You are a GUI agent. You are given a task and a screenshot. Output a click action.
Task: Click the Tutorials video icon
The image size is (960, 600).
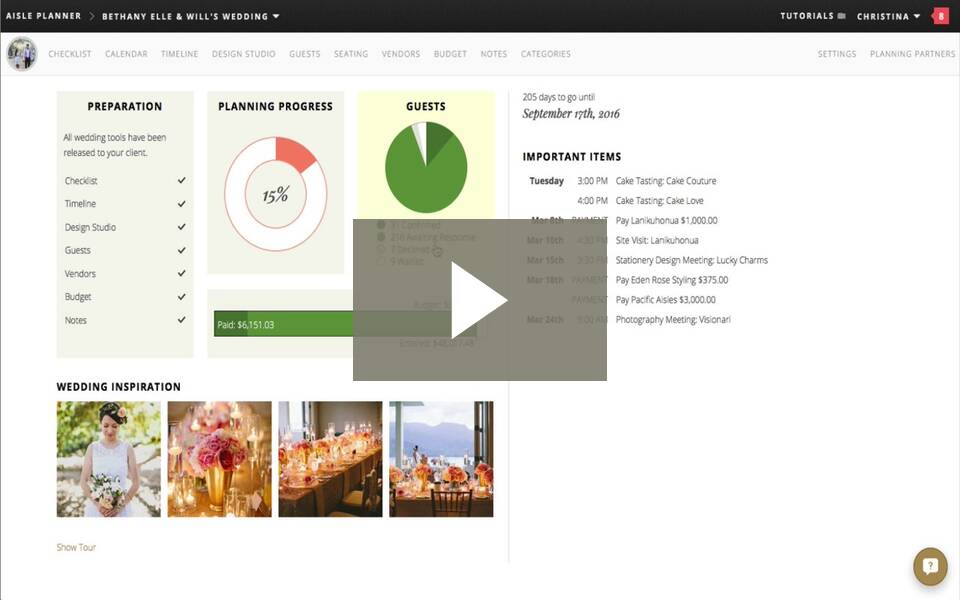[842, 16]
